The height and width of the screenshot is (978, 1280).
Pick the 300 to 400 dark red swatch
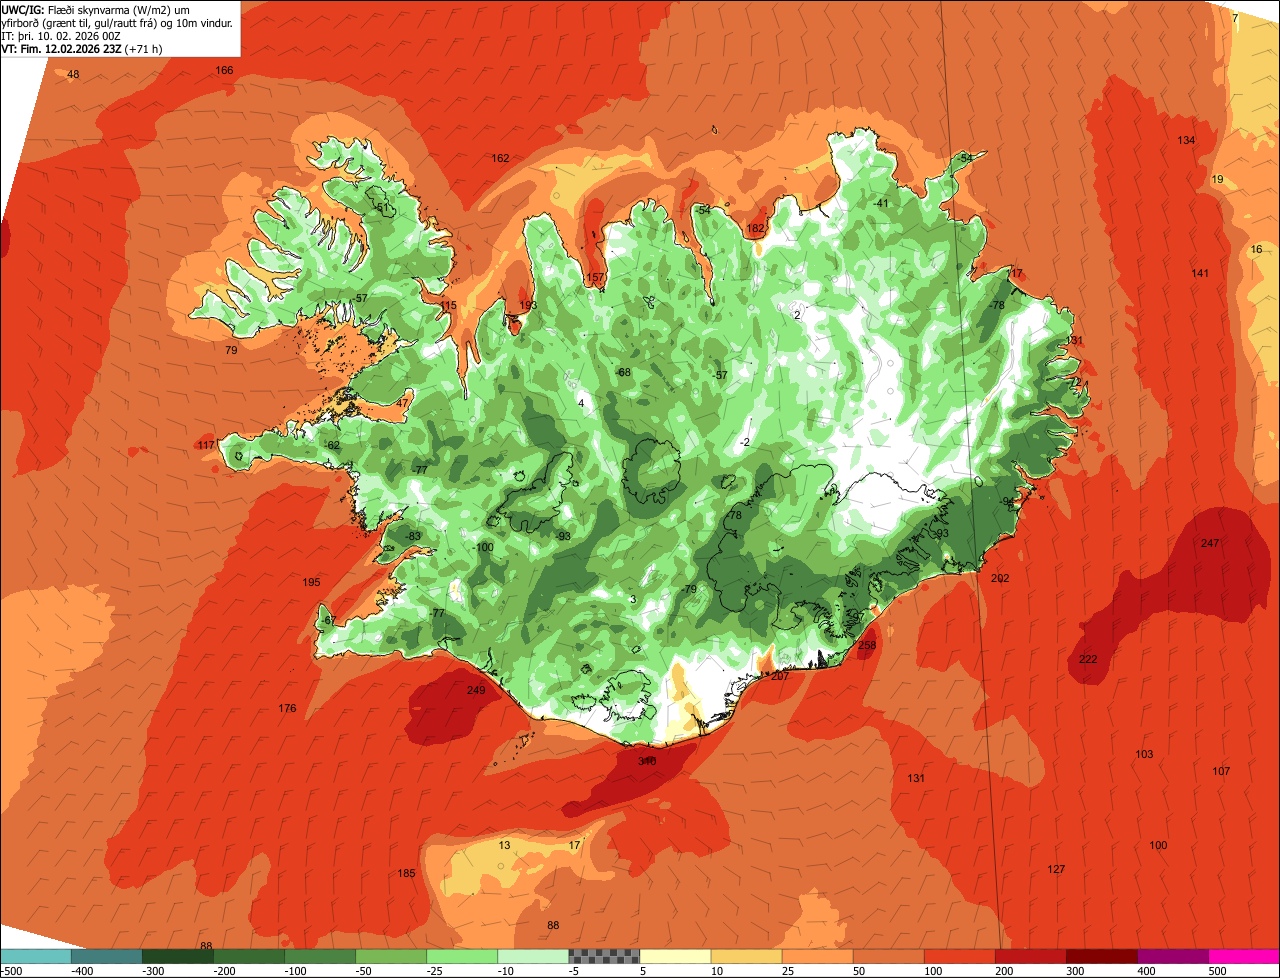pos(1101,956)
